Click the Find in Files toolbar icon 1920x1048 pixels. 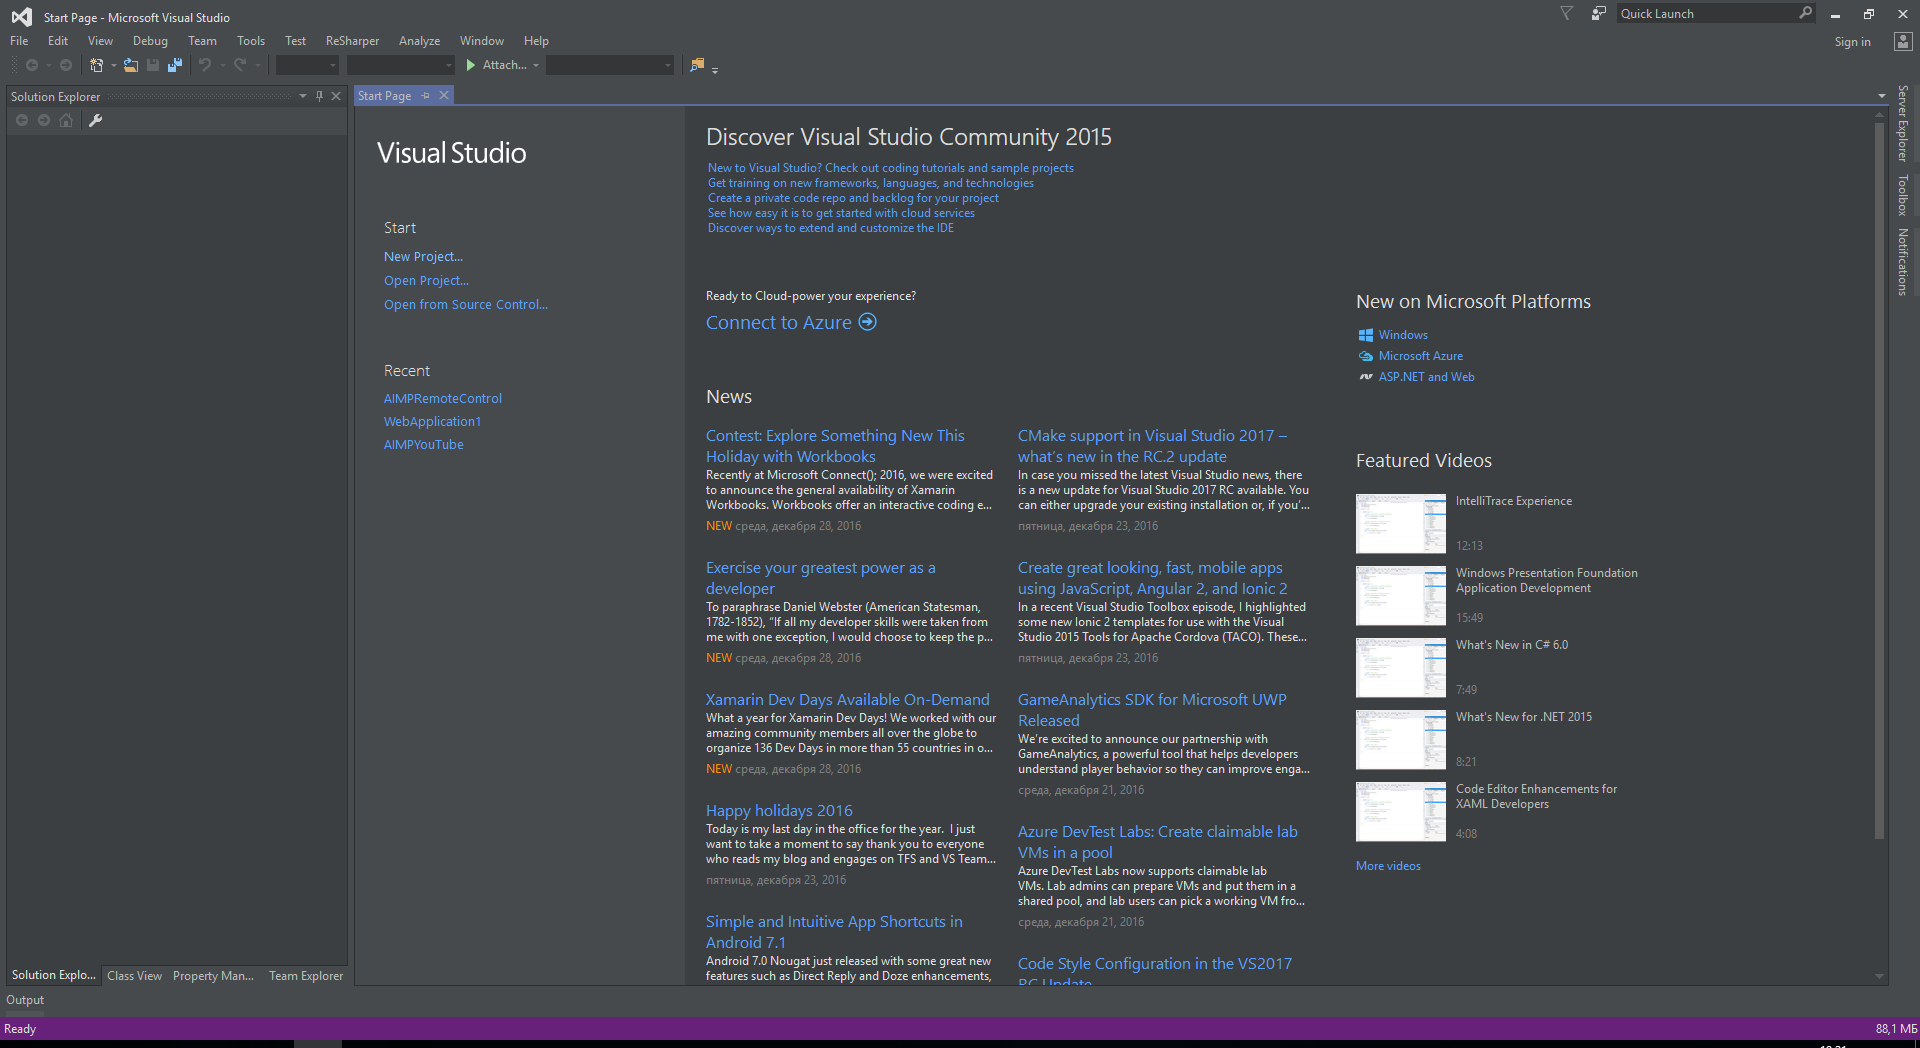[x=697, y=65]
